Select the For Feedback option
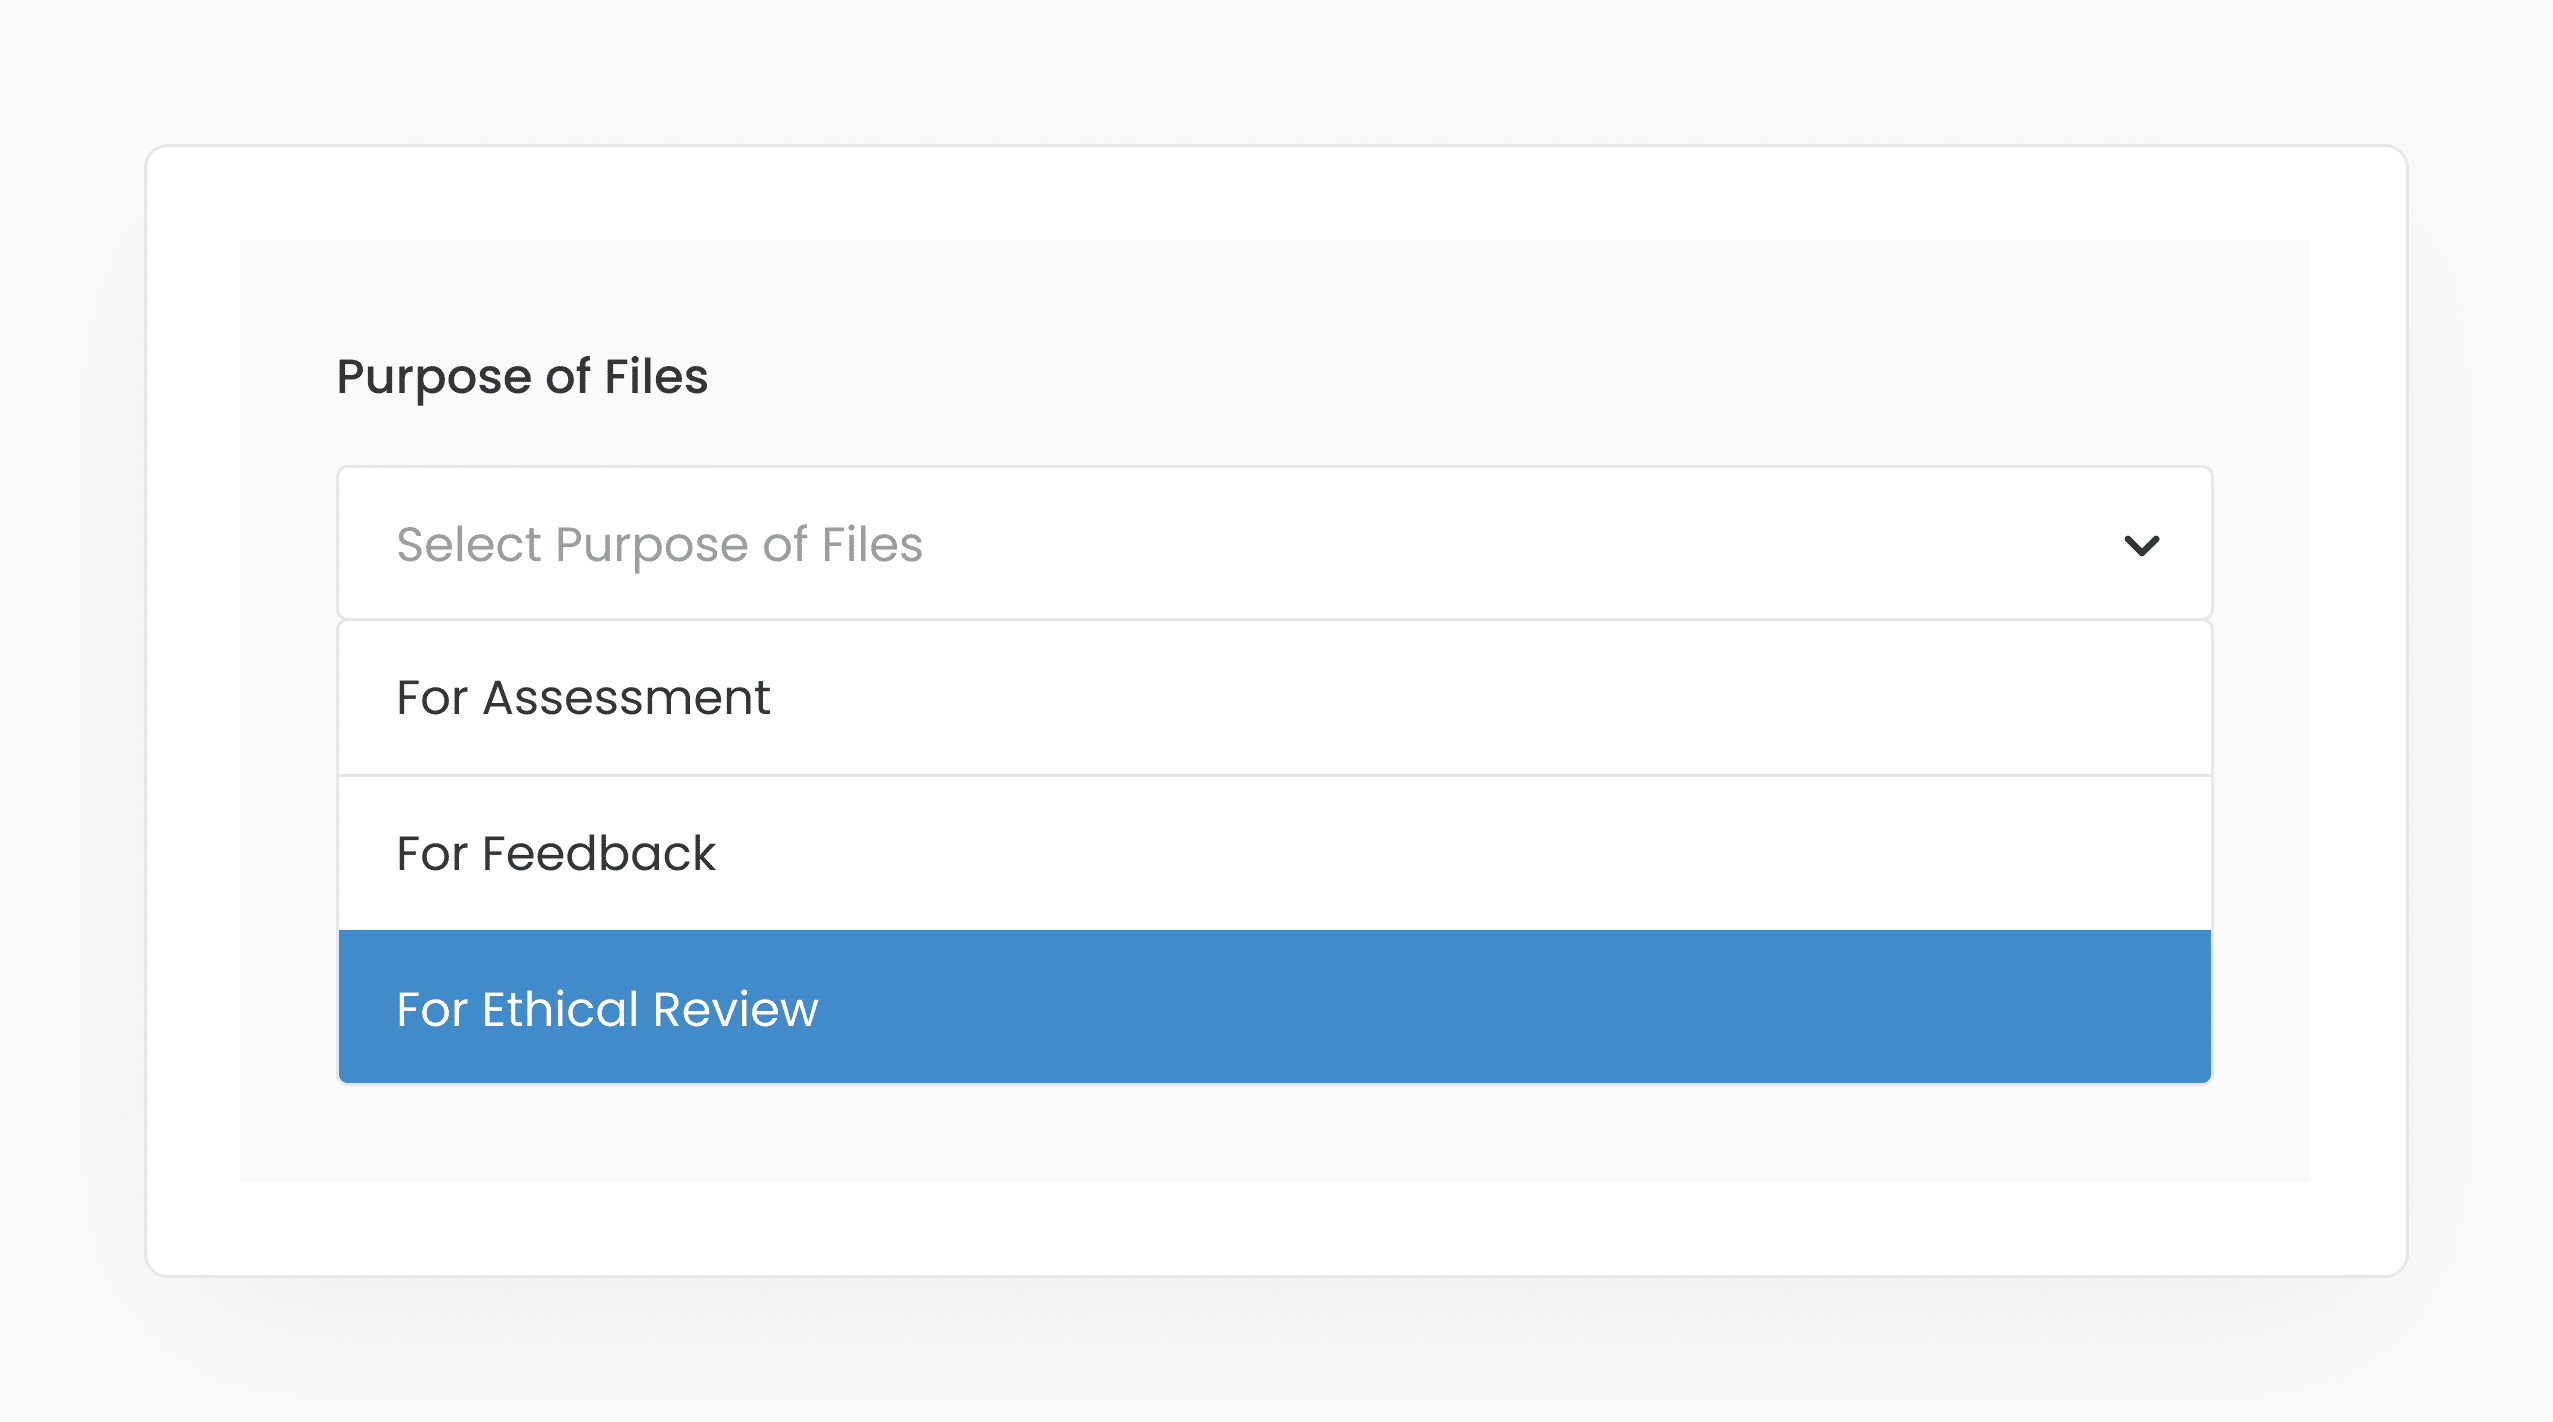 click(1275, 853)
